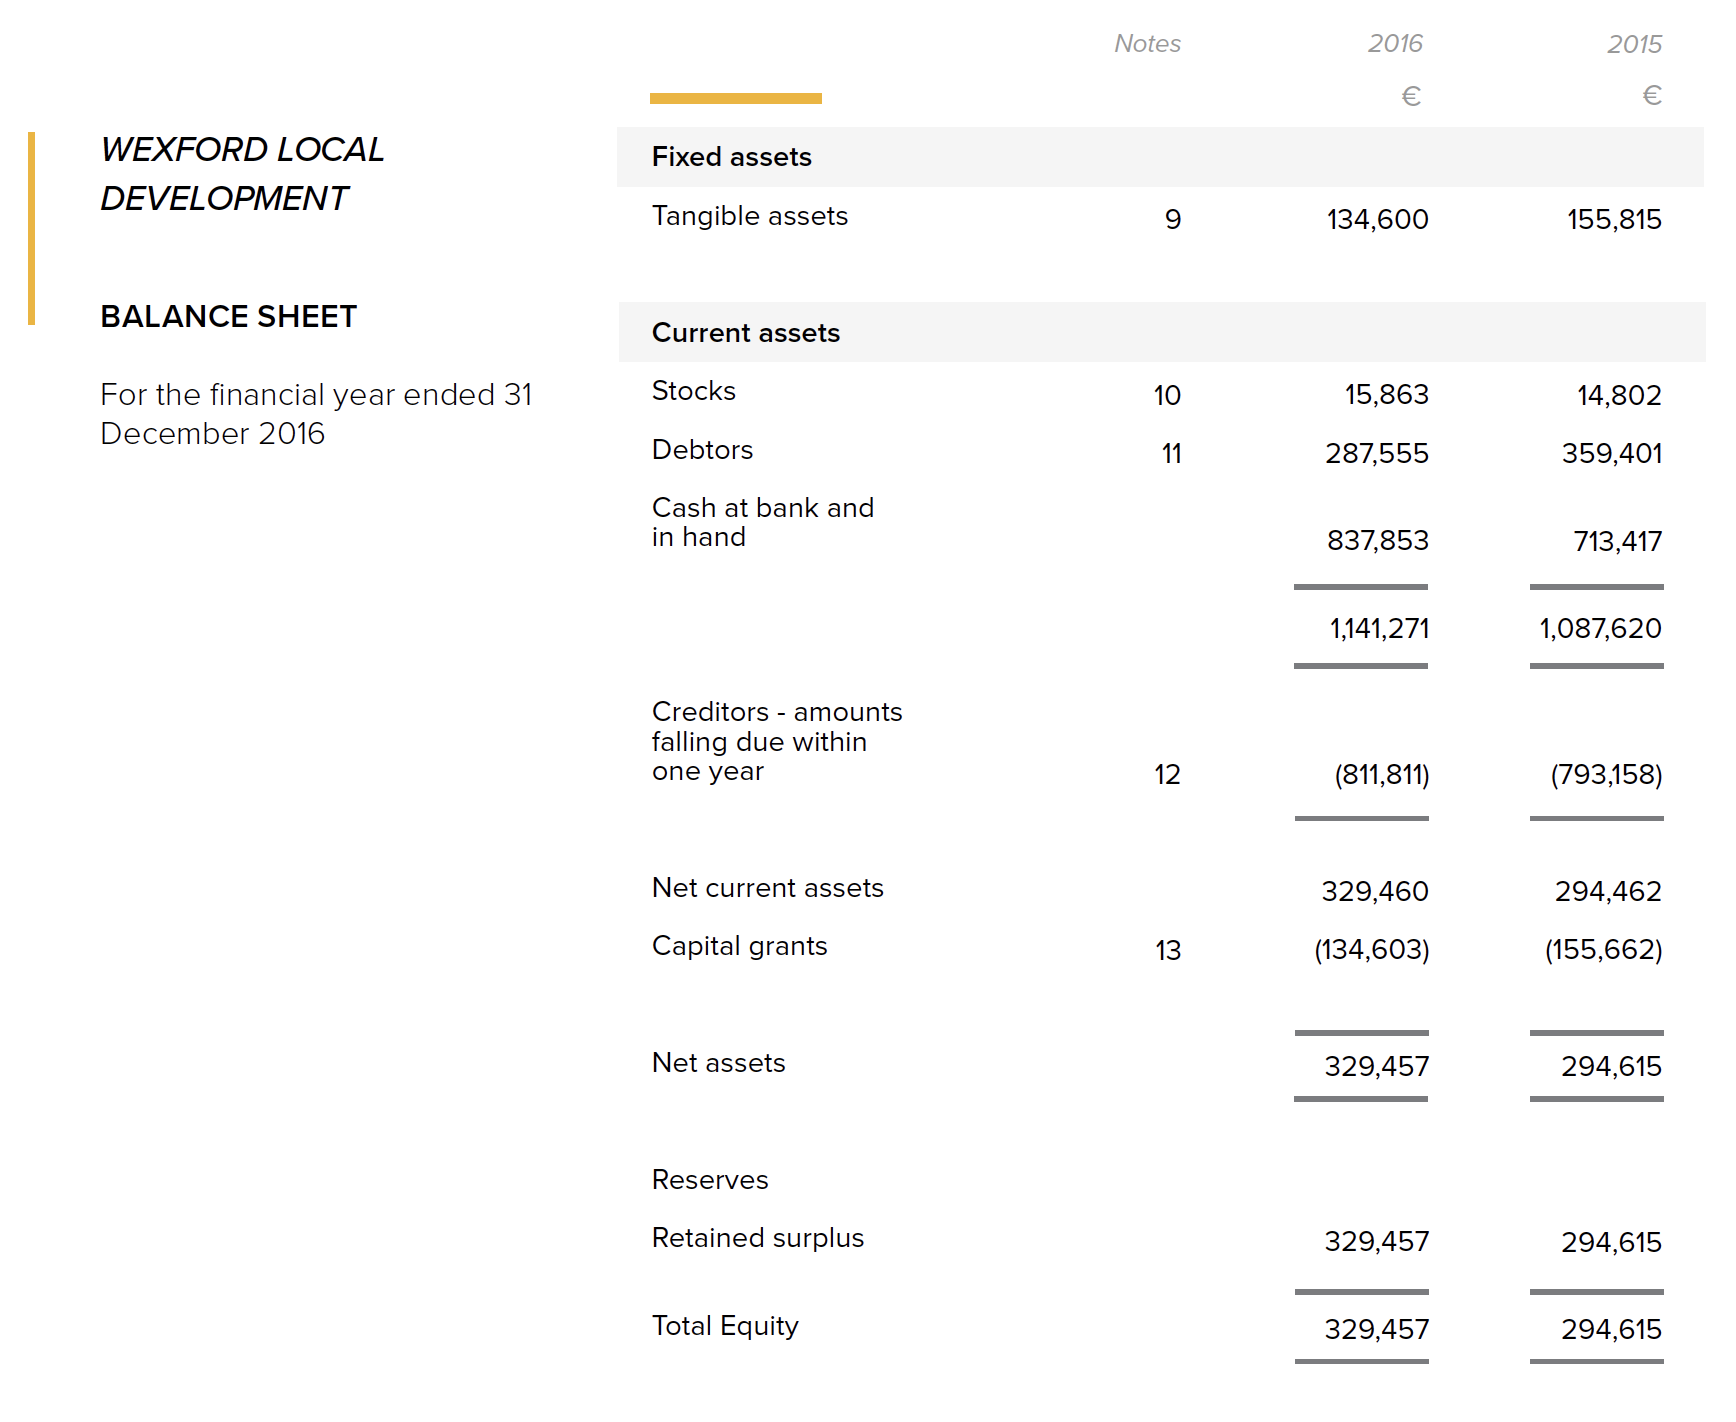
Task: Click the 'Notes' column header
Action: point(1147,44)
